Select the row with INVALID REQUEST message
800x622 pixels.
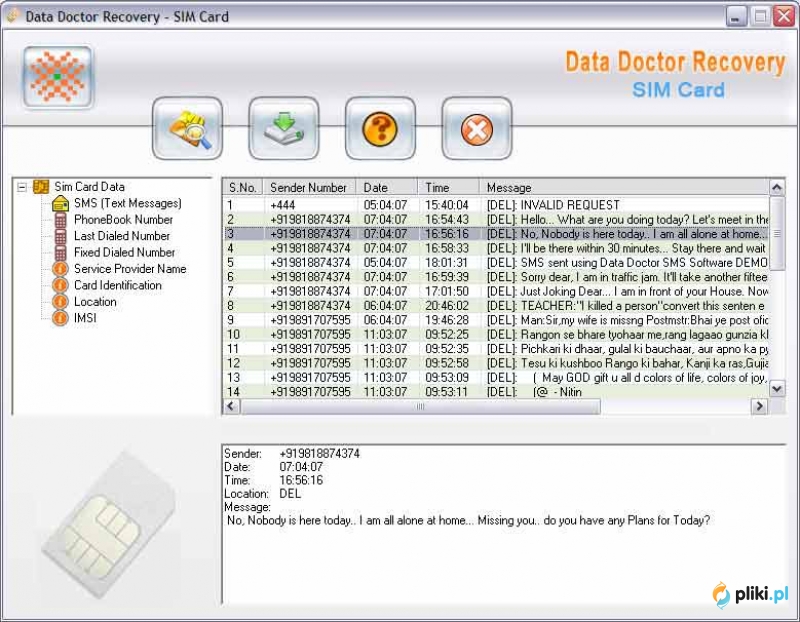(496, 205)
